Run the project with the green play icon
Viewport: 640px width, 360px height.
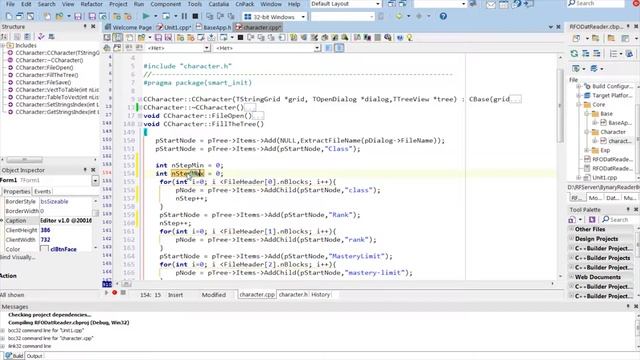pos(146,16)
